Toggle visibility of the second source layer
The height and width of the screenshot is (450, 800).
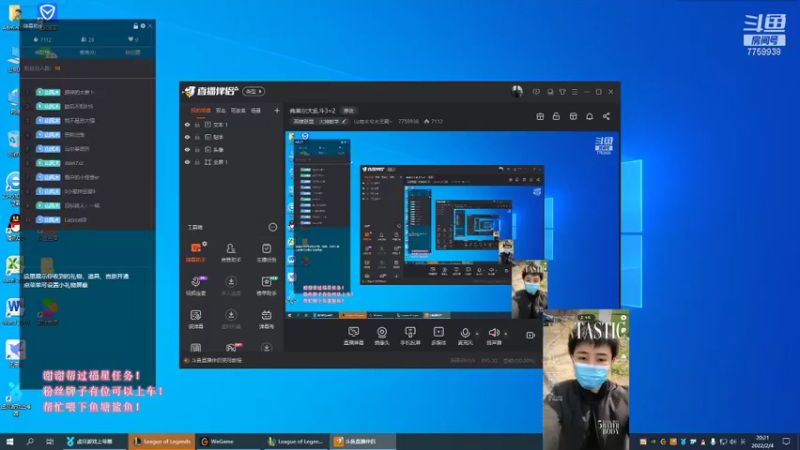187,137
